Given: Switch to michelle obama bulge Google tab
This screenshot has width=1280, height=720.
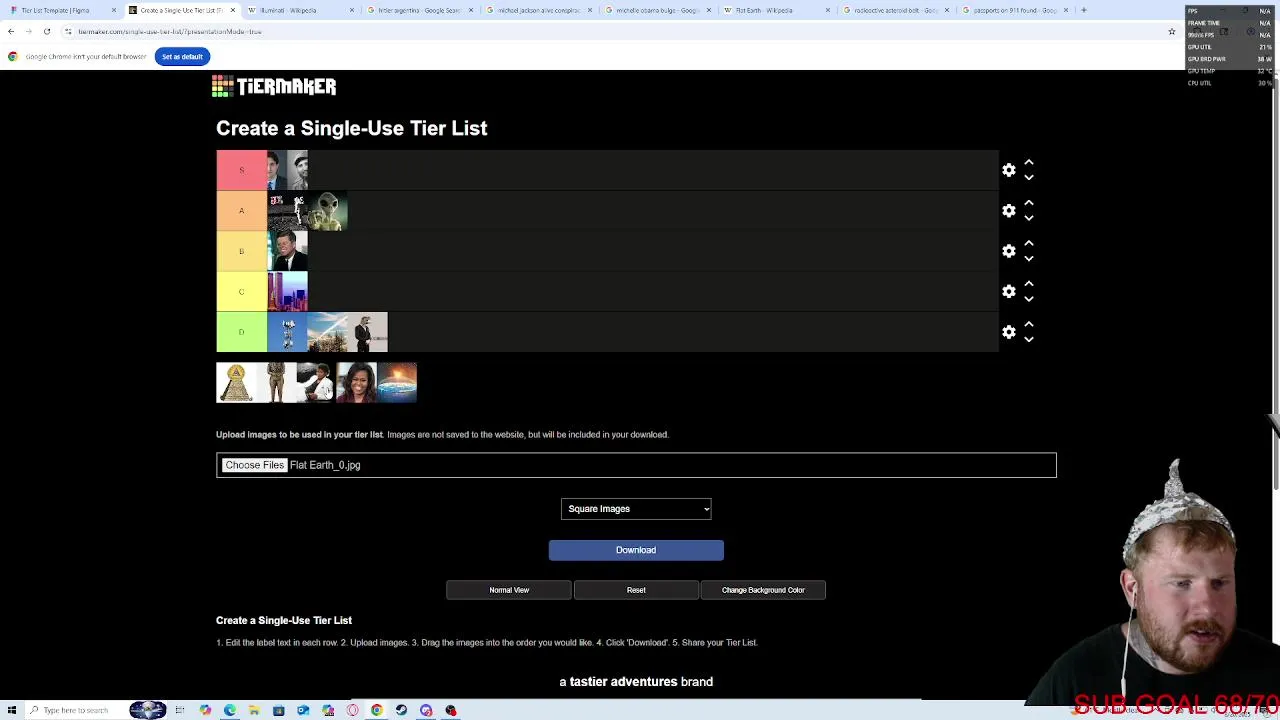Looking at the screenshot, I should [x=657, y=10].
